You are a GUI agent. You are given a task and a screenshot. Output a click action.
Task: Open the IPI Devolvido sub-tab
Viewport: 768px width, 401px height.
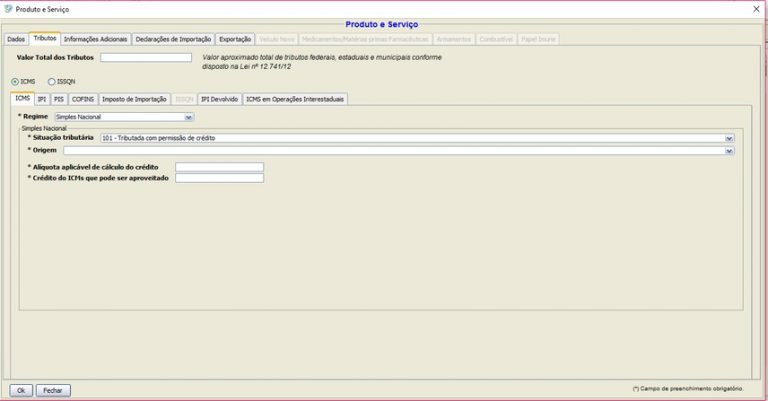[219, 99]
